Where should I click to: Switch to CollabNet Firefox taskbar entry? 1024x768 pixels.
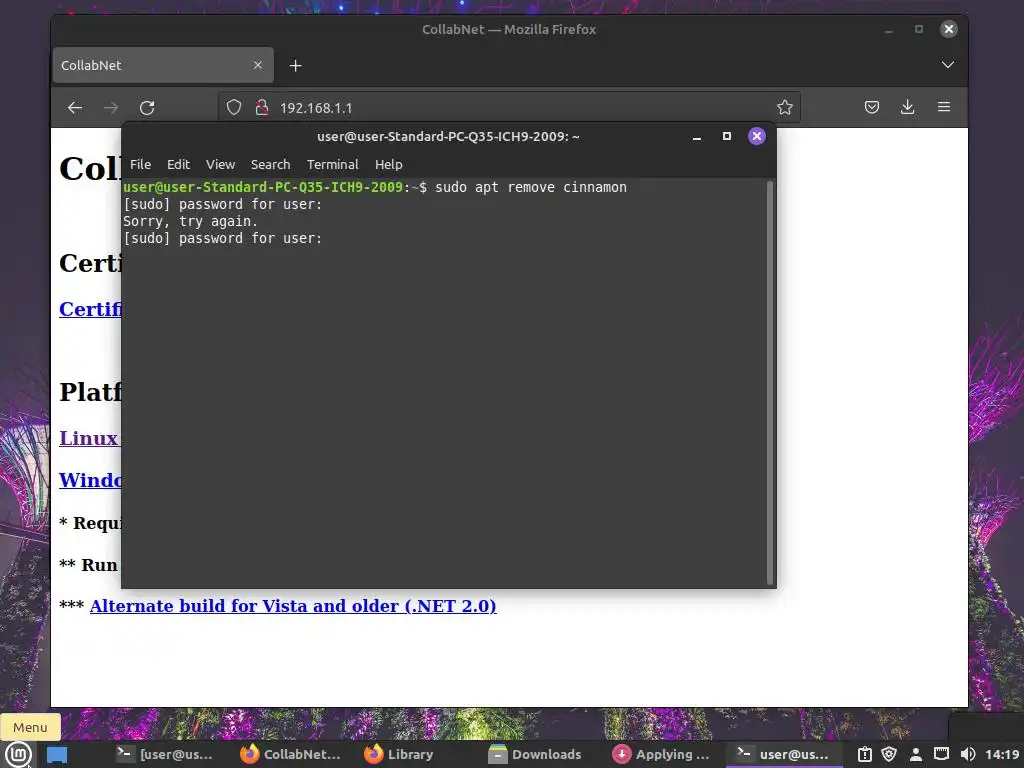pos(290,754)
